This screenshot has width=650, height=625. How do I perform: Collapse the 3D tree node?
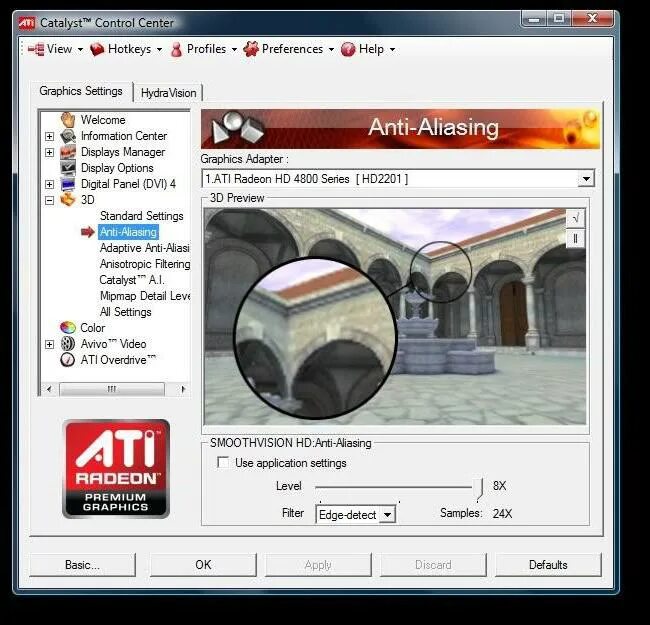pyautogui.click(x=49, y=201)
